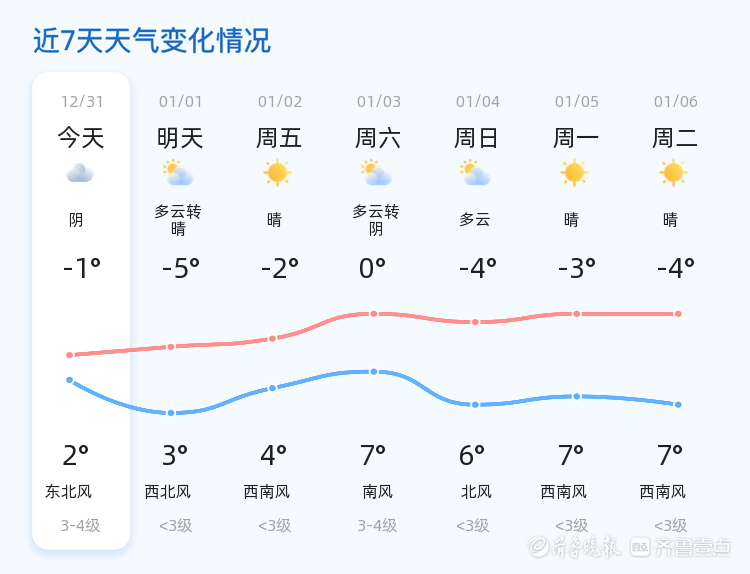The height and width of the screenshot is (574, 750).
Task: Click the blue low-temperature point for 明天
Action: coord(171,413)
